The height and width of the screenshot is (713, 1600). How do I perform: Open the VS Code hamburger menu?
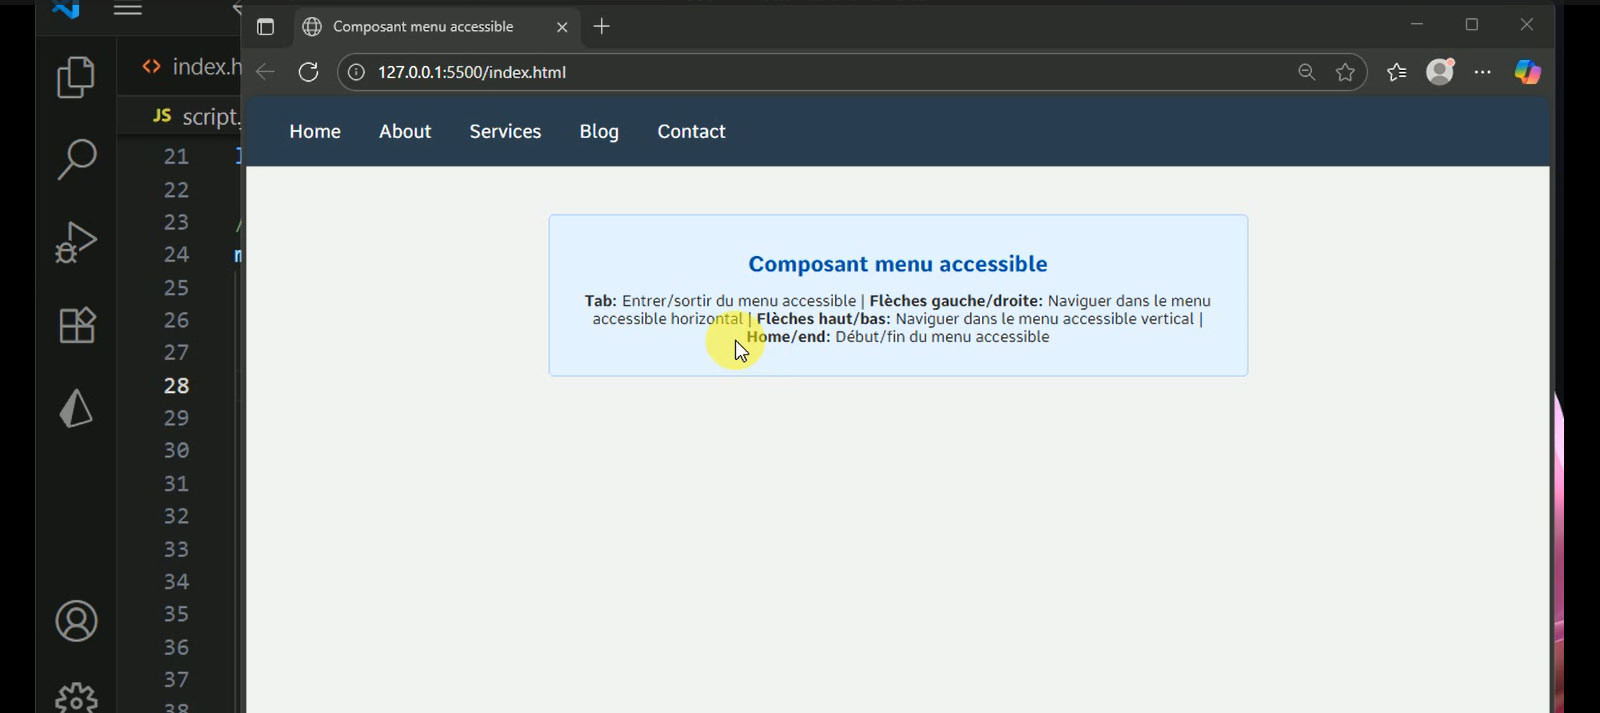click(x=128, y=10)
